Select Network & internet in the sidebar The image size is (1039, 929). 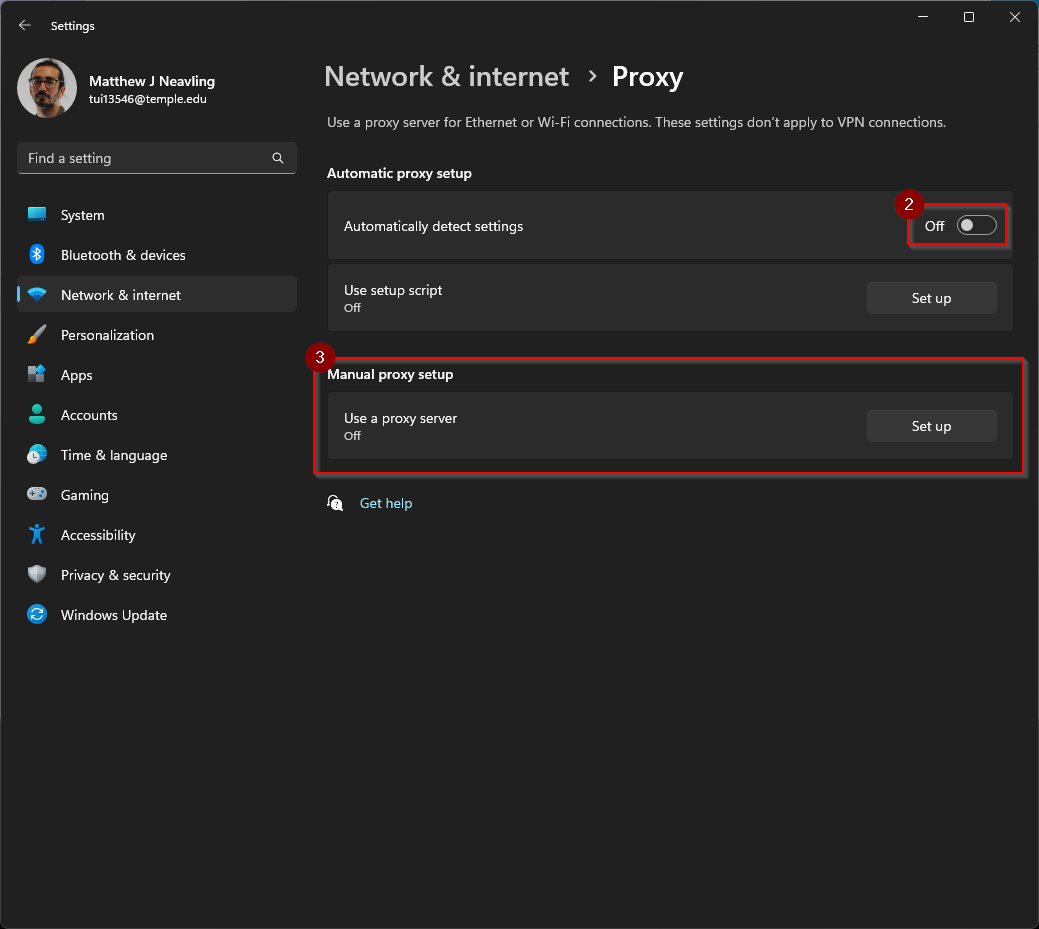156,295
